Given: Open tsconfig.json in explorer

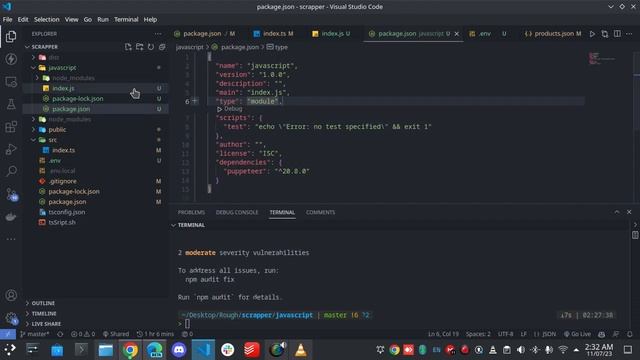Looking at the screenshot, I should click(x=67, y=212).
